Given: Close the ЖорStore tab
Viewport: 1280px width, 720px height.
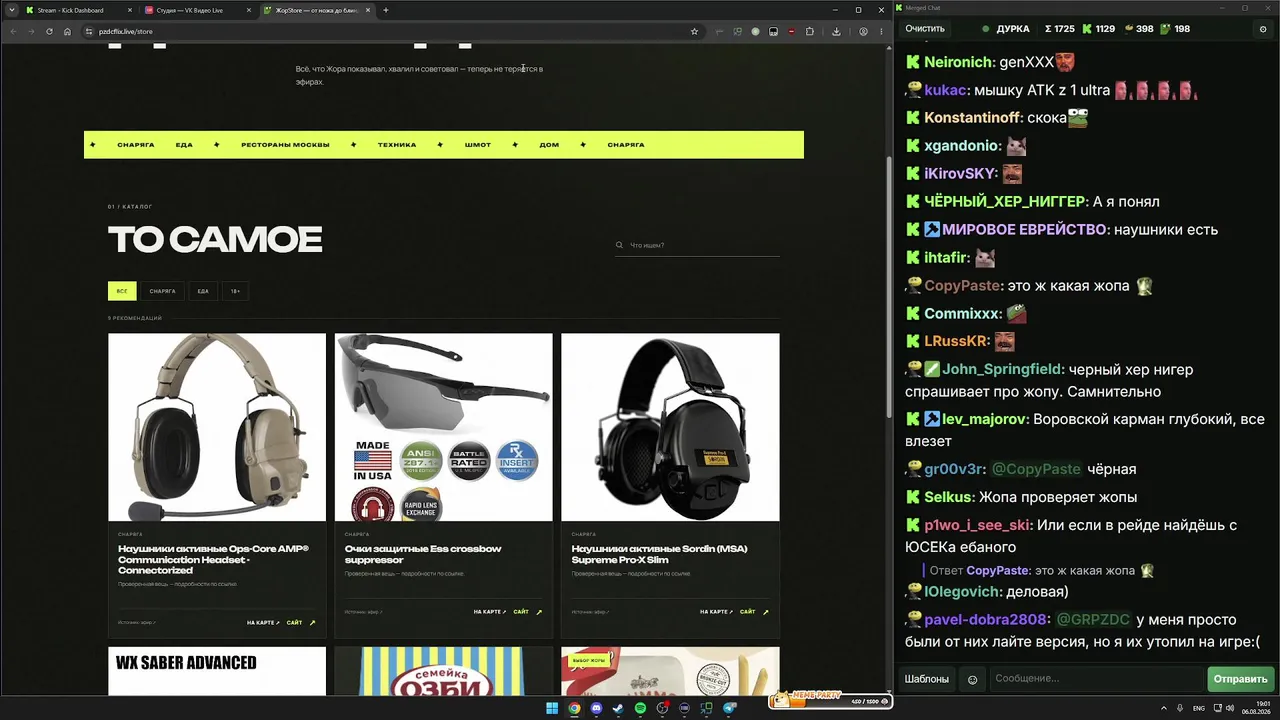Looking at the screenshot, I should click(x=368, y=10).
